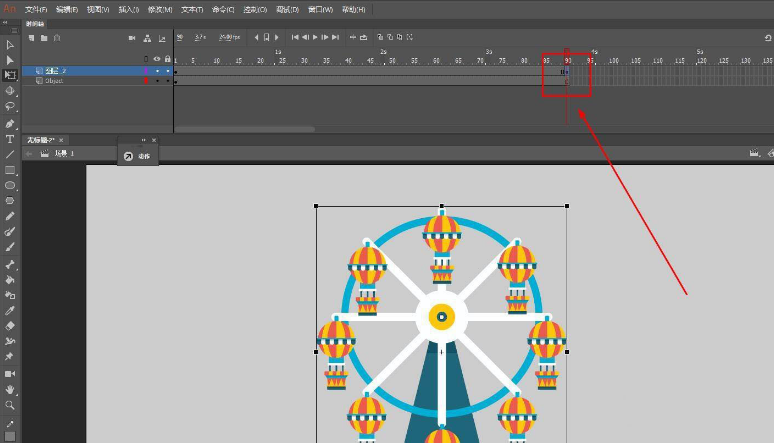Image resolution: width=774 pixels, height=443 pixels.
Task: Collapse the floating actions panel
Action: click(144, 140)
